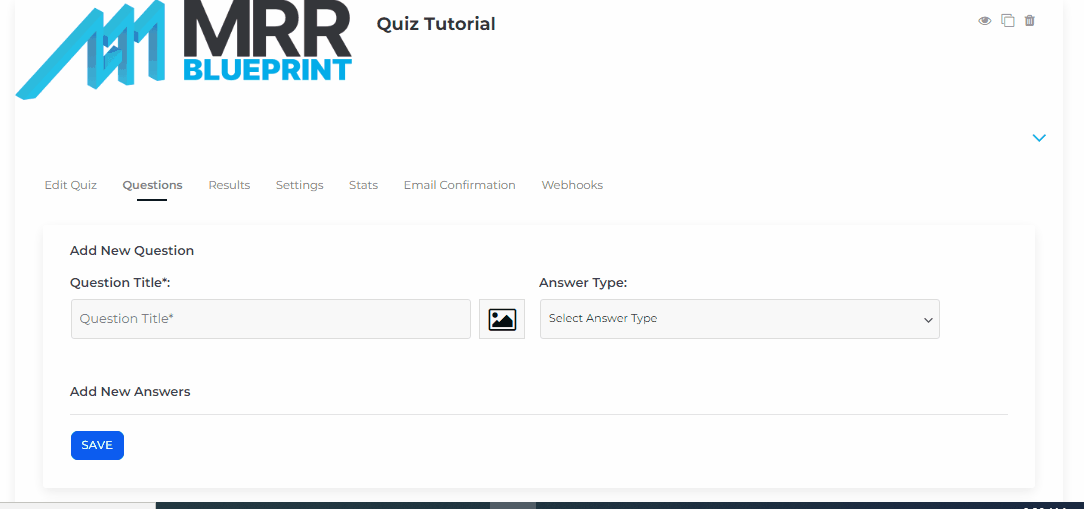The width and height of the screenshot is (1084, 509).
Task: Focus the Question Title input field
Action: point(271,319)
